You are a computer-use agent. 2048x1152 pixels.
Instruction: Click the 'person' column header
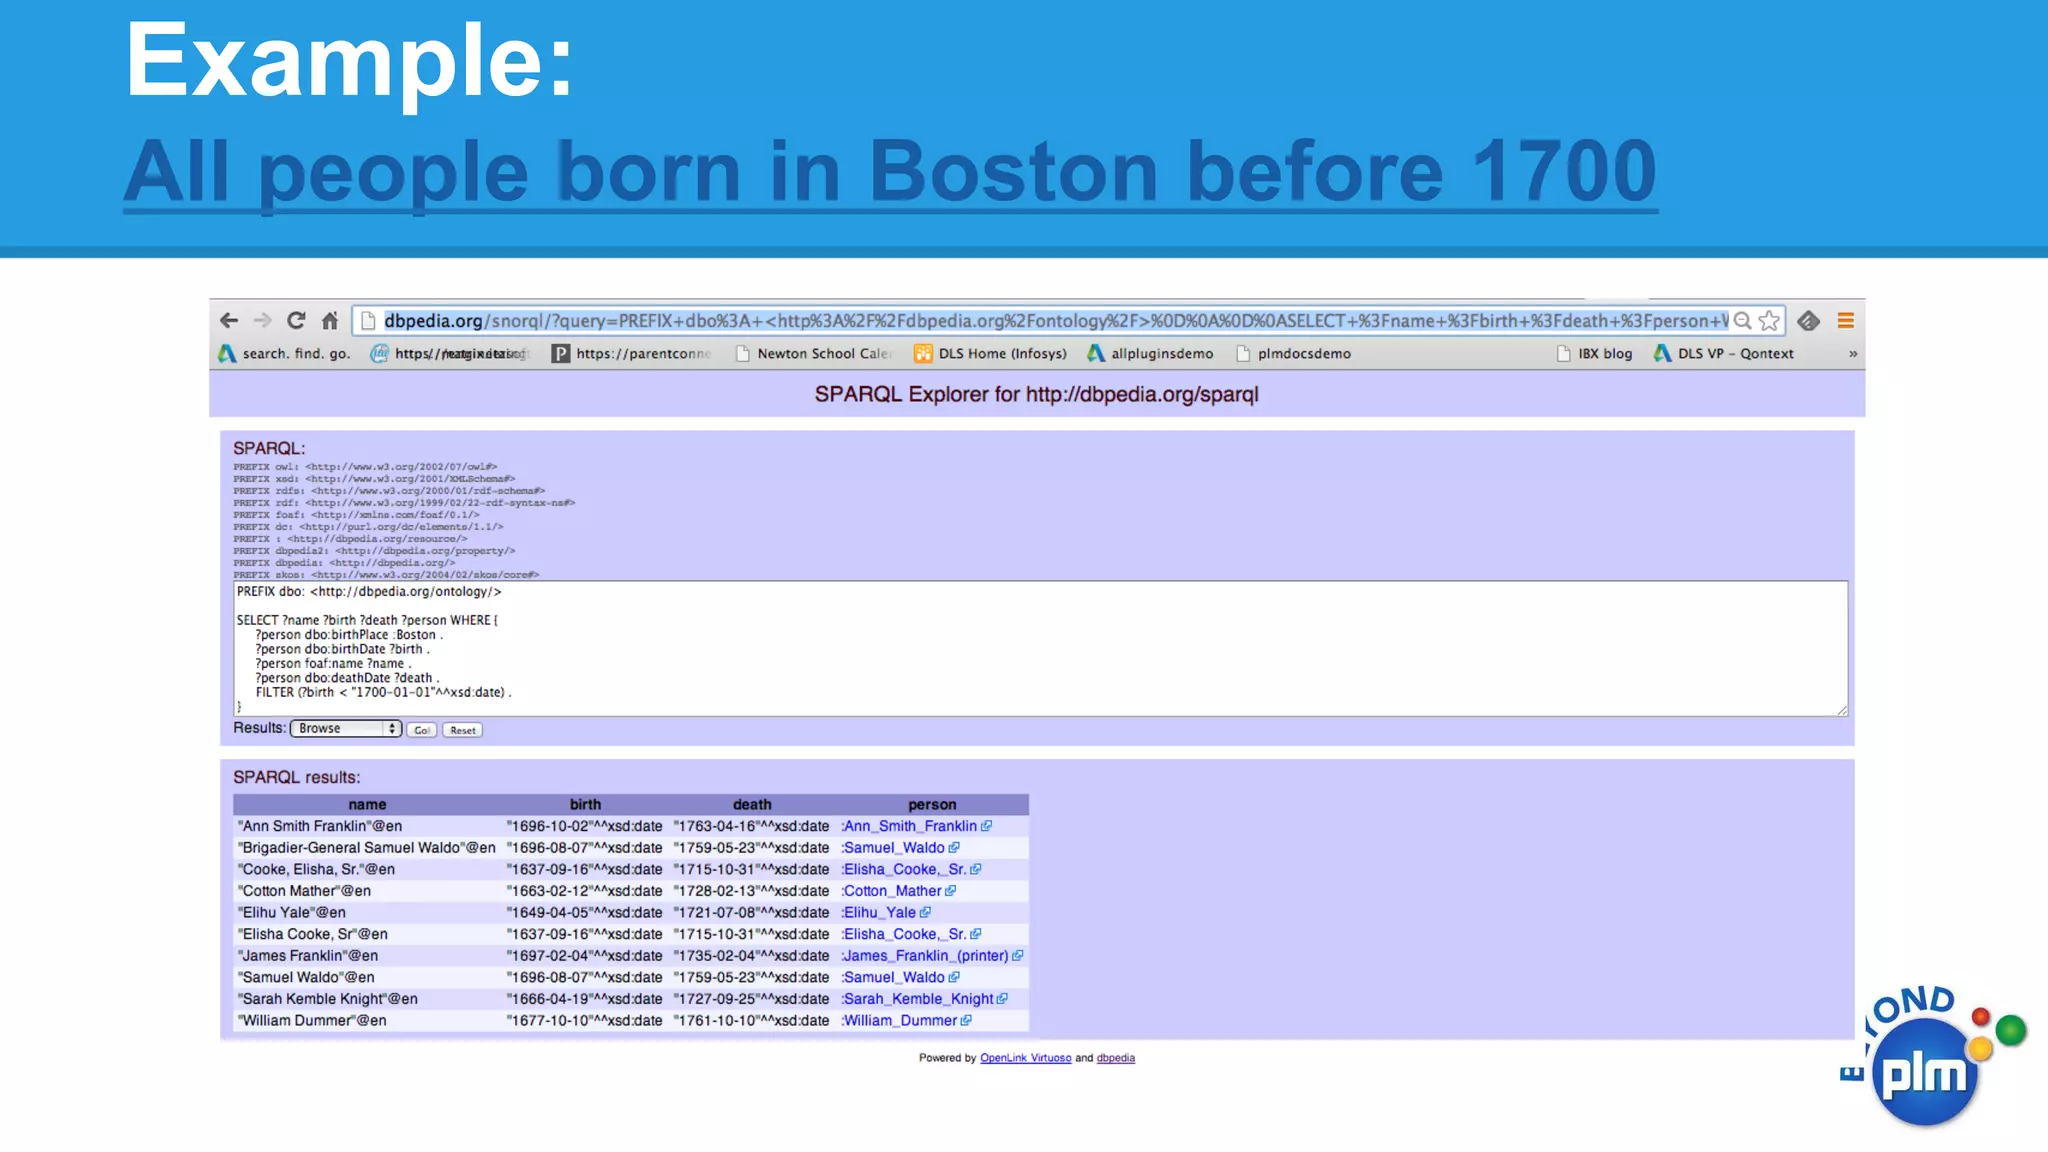(x=932, y=805)
